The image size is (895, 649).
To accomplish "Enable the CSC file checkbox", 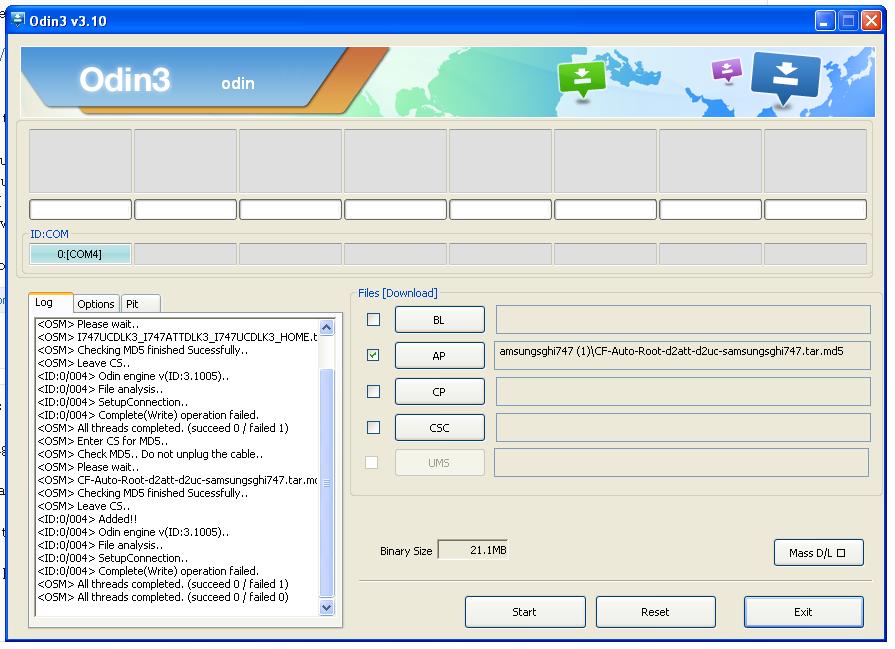I will [373, 428].
